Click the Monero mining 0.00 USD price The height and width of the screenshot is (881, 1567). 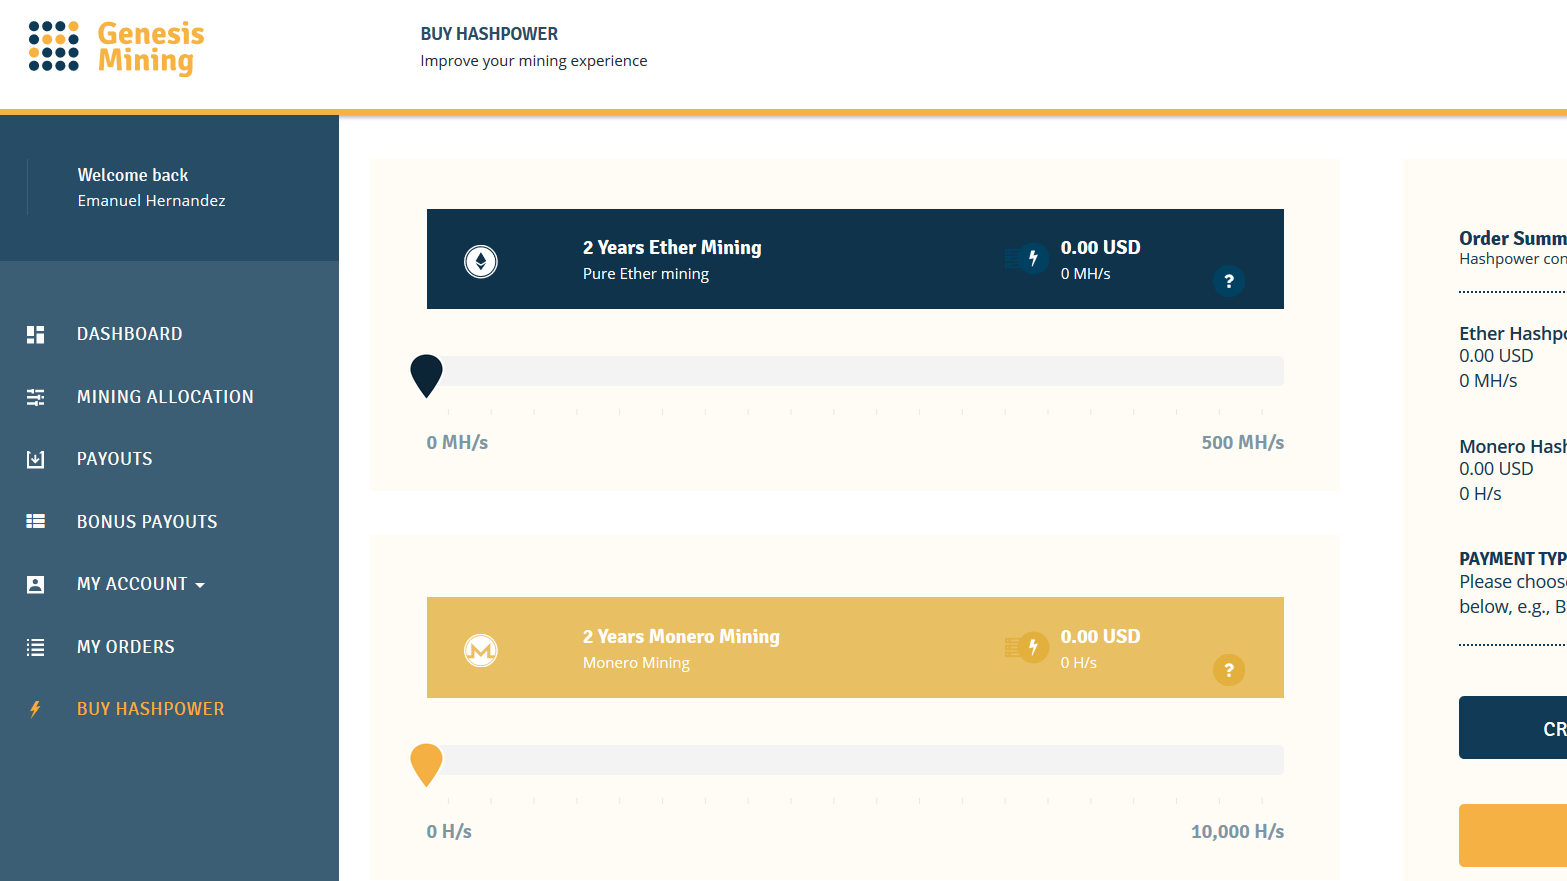pyautogui.click(x=1100, y=636)
